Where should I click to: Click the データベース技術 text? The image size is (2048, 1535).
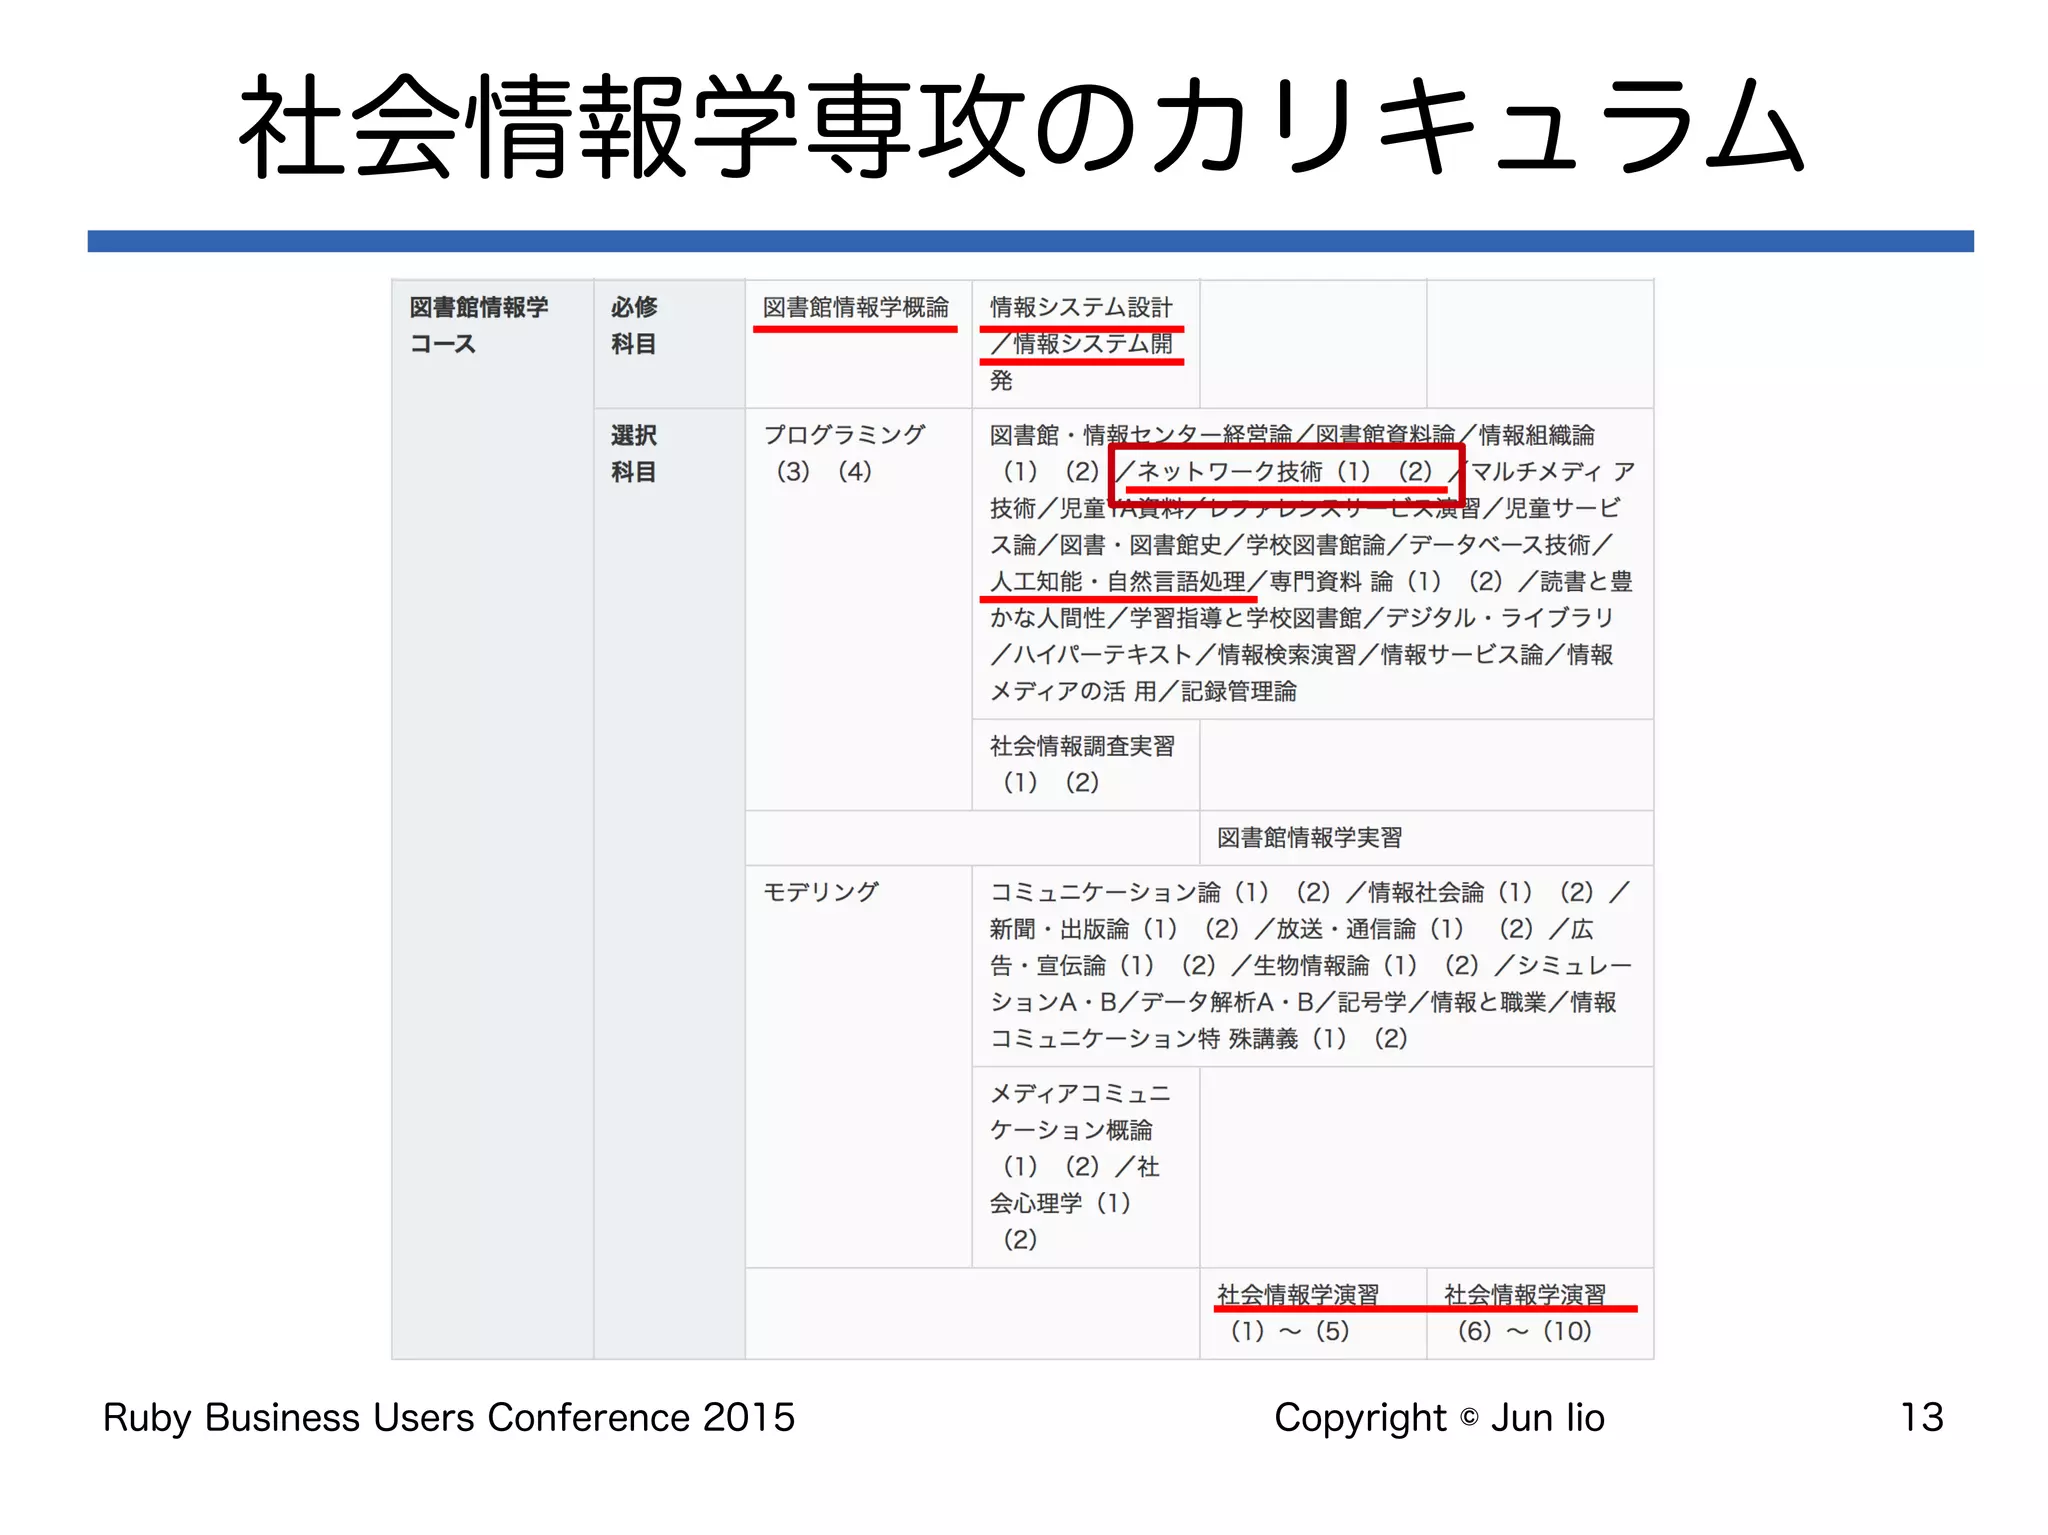(x=1499, y=544)
